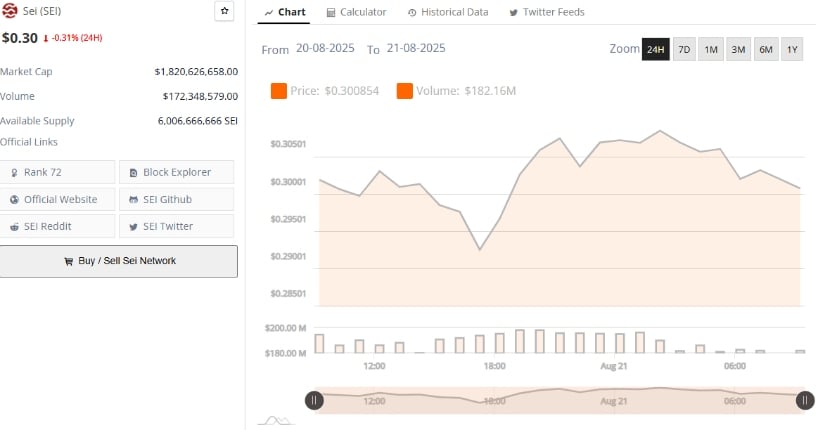This screenshot has width=825, height=430.
Task: Select the 1Y zoom range
Action: point(792,49)
